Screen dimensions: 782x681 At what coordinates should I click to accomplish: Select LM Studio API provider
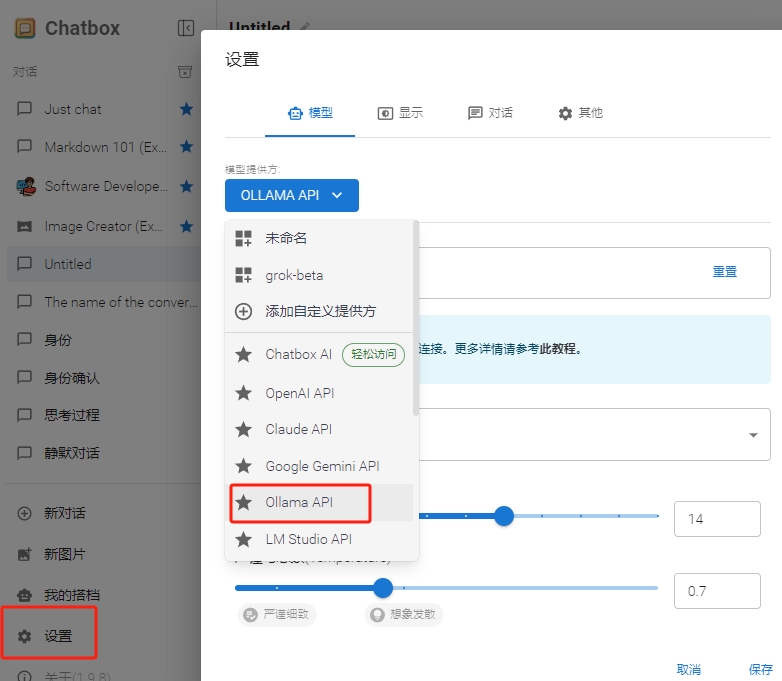click(x=319, y=539)
